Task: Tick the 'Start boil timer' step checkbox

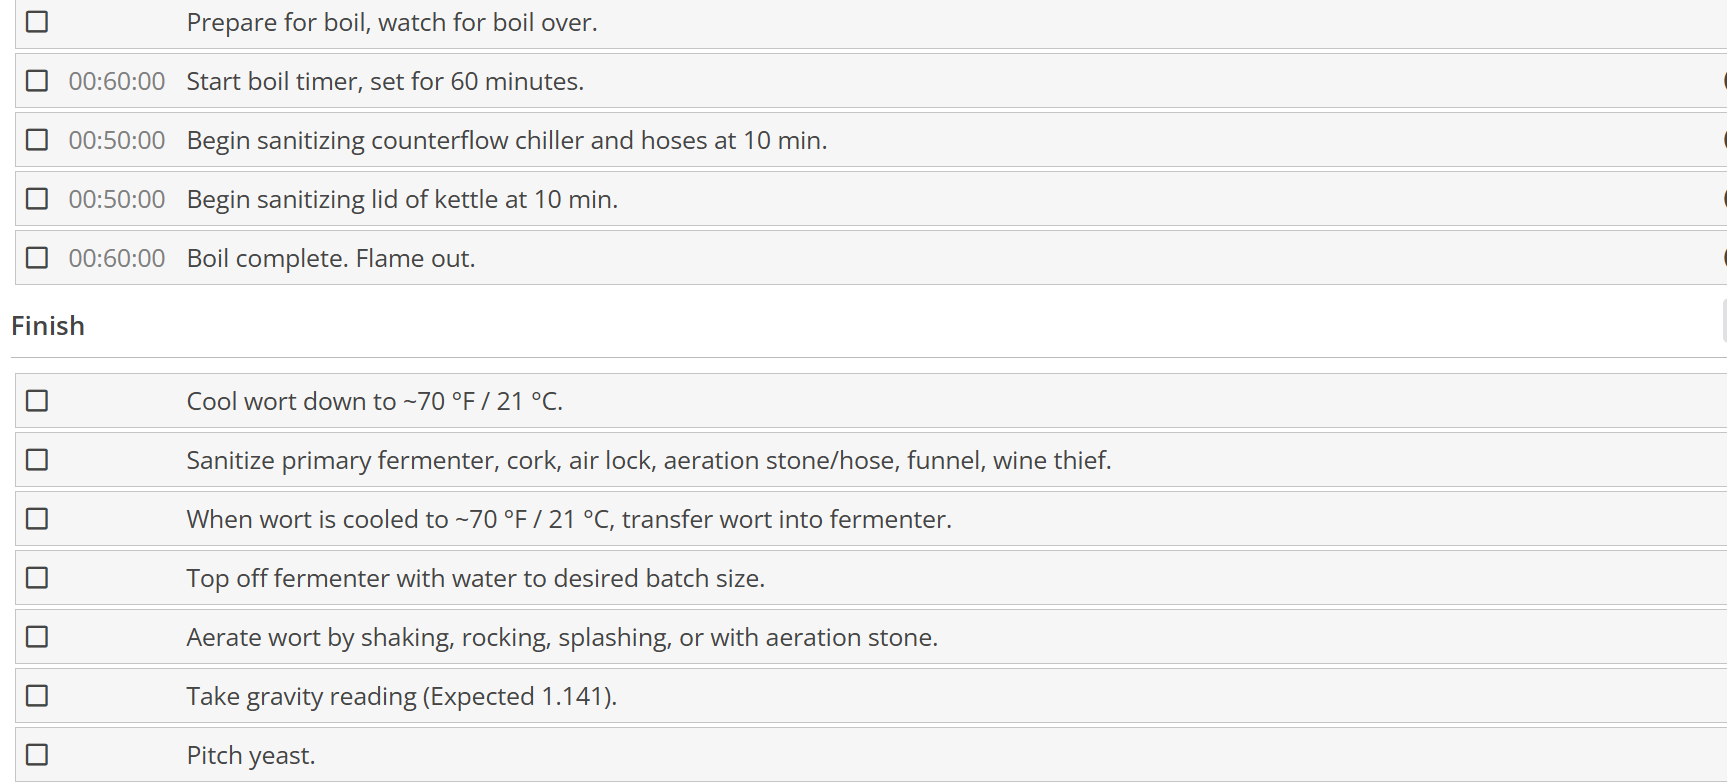Action: pos(37,80)
